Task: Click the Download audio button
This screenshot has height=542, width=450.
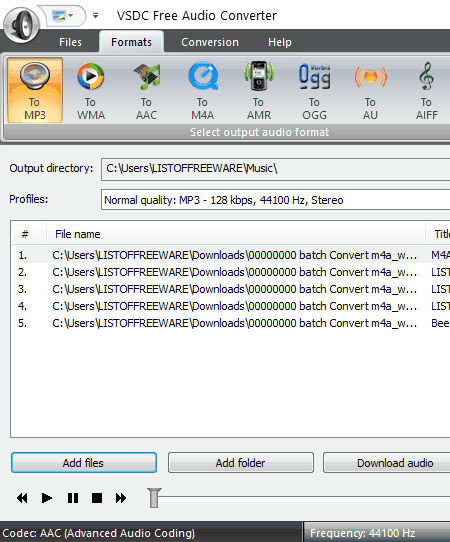Action: [x=387, y=462]
